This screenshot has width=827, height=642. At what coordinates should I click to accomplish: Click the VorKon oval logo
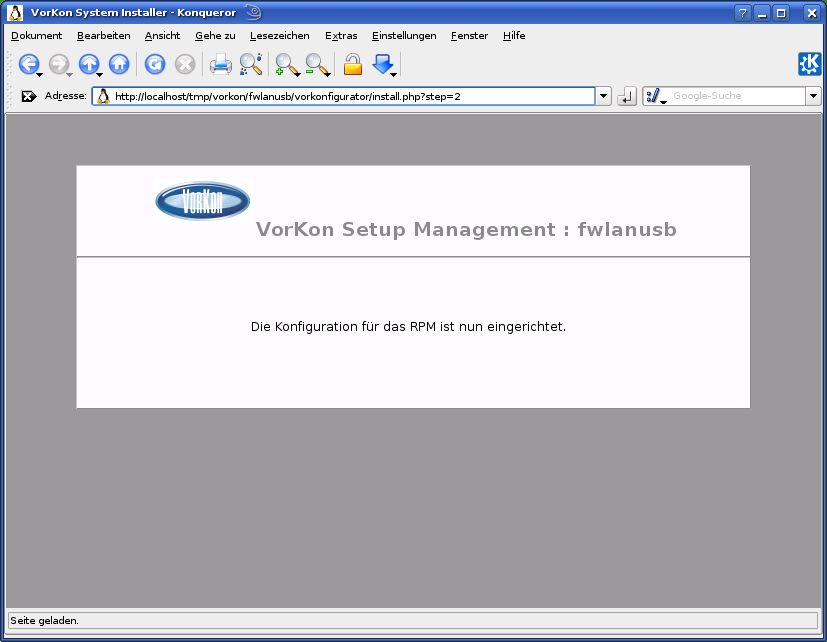[203, 201]
